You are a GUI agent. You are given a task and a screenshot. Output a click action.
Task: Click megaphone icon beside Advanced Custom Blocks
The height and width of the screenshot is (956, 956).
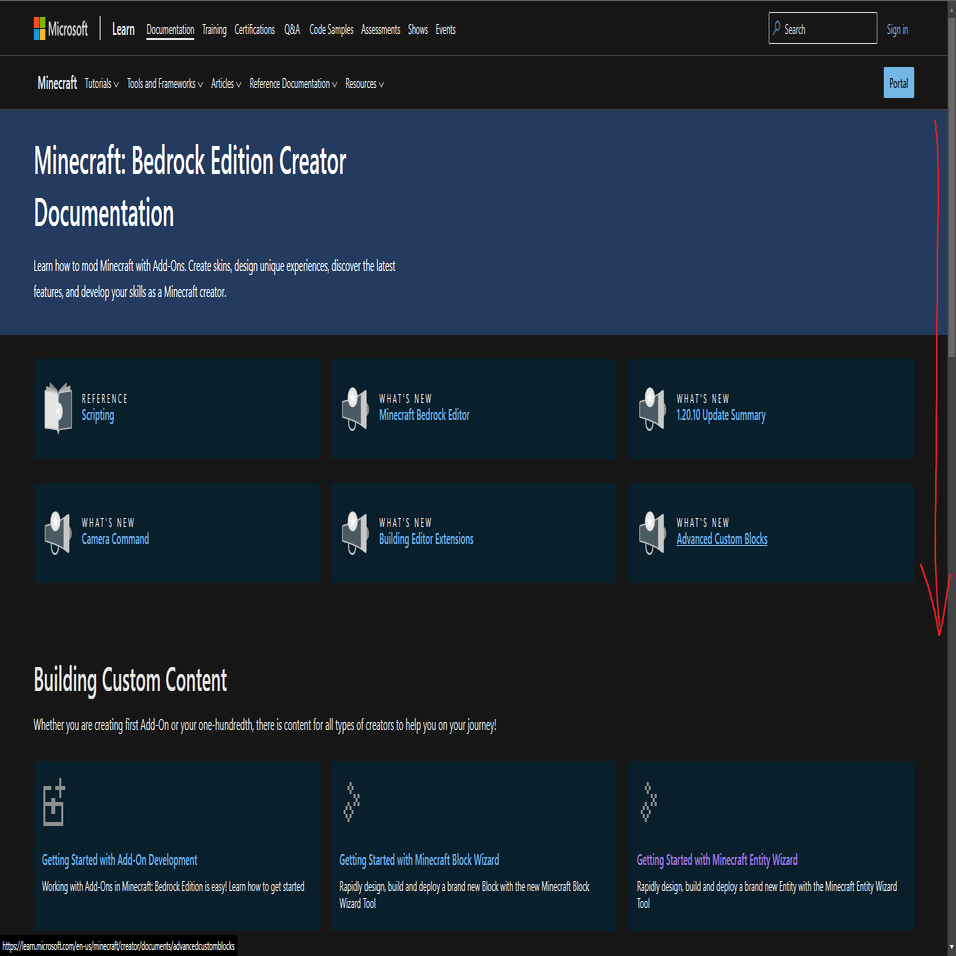point(652,533)
